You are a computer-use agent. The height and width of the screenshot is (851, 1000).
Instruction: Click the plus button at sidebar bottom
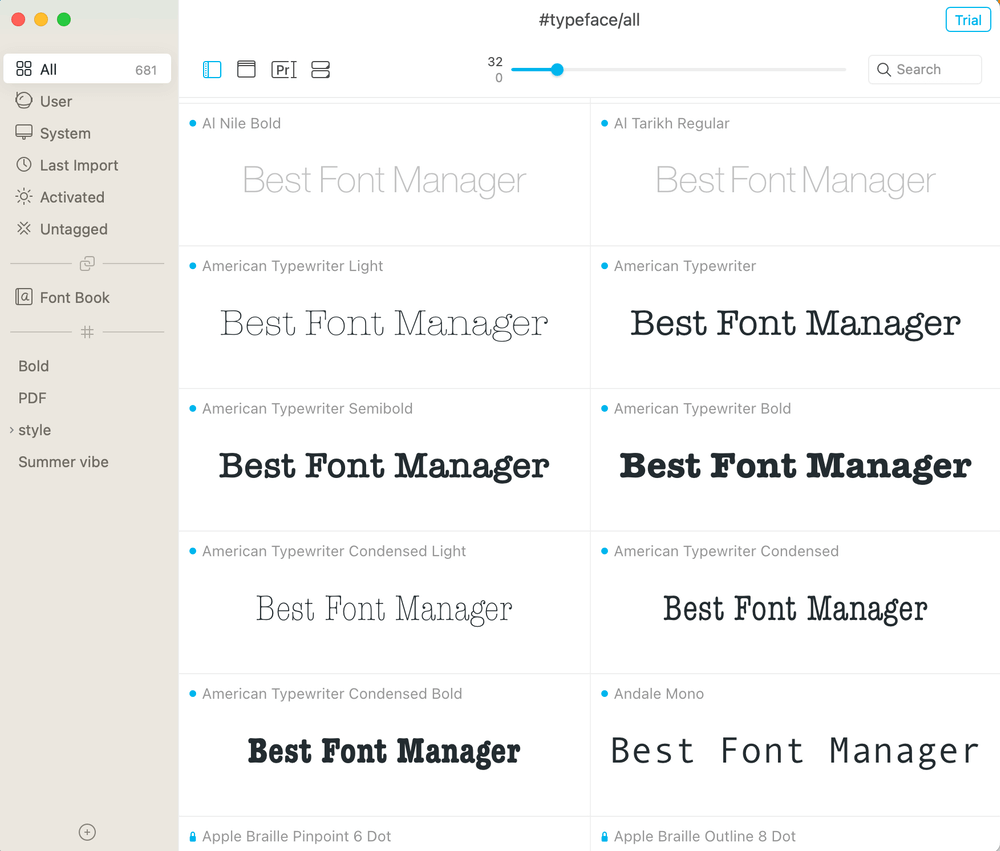pyautogui.click(x=87, y=832)
